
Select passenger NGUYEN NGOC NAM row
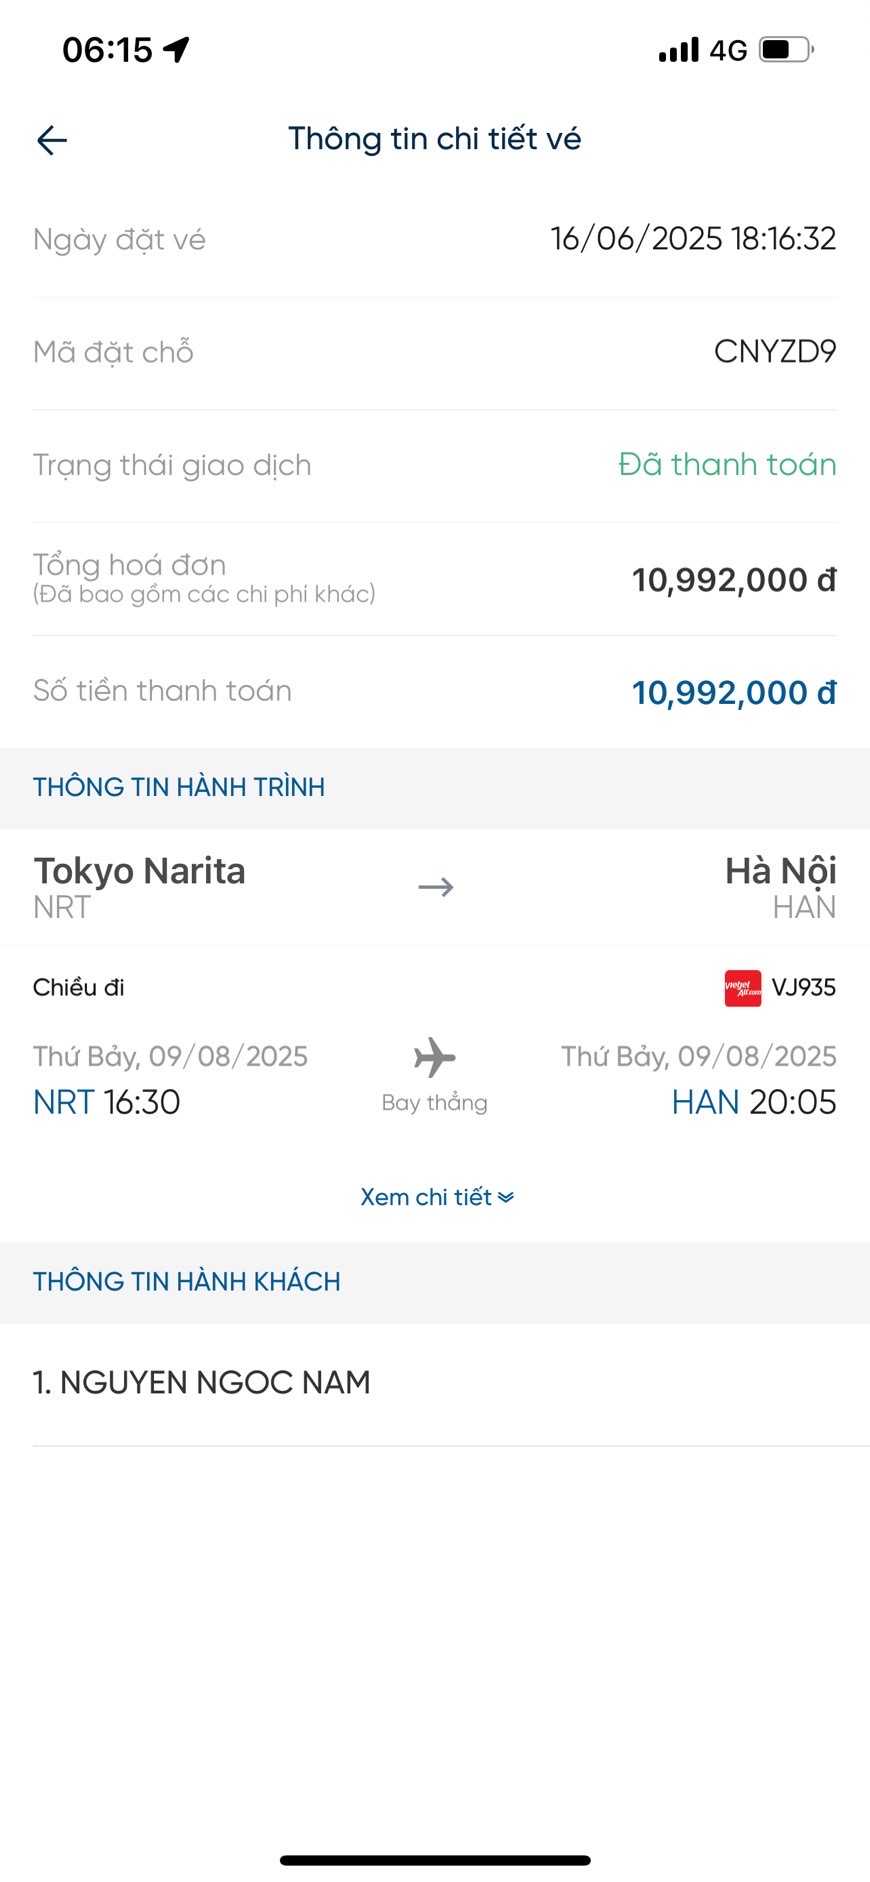tap(202, 1383)
